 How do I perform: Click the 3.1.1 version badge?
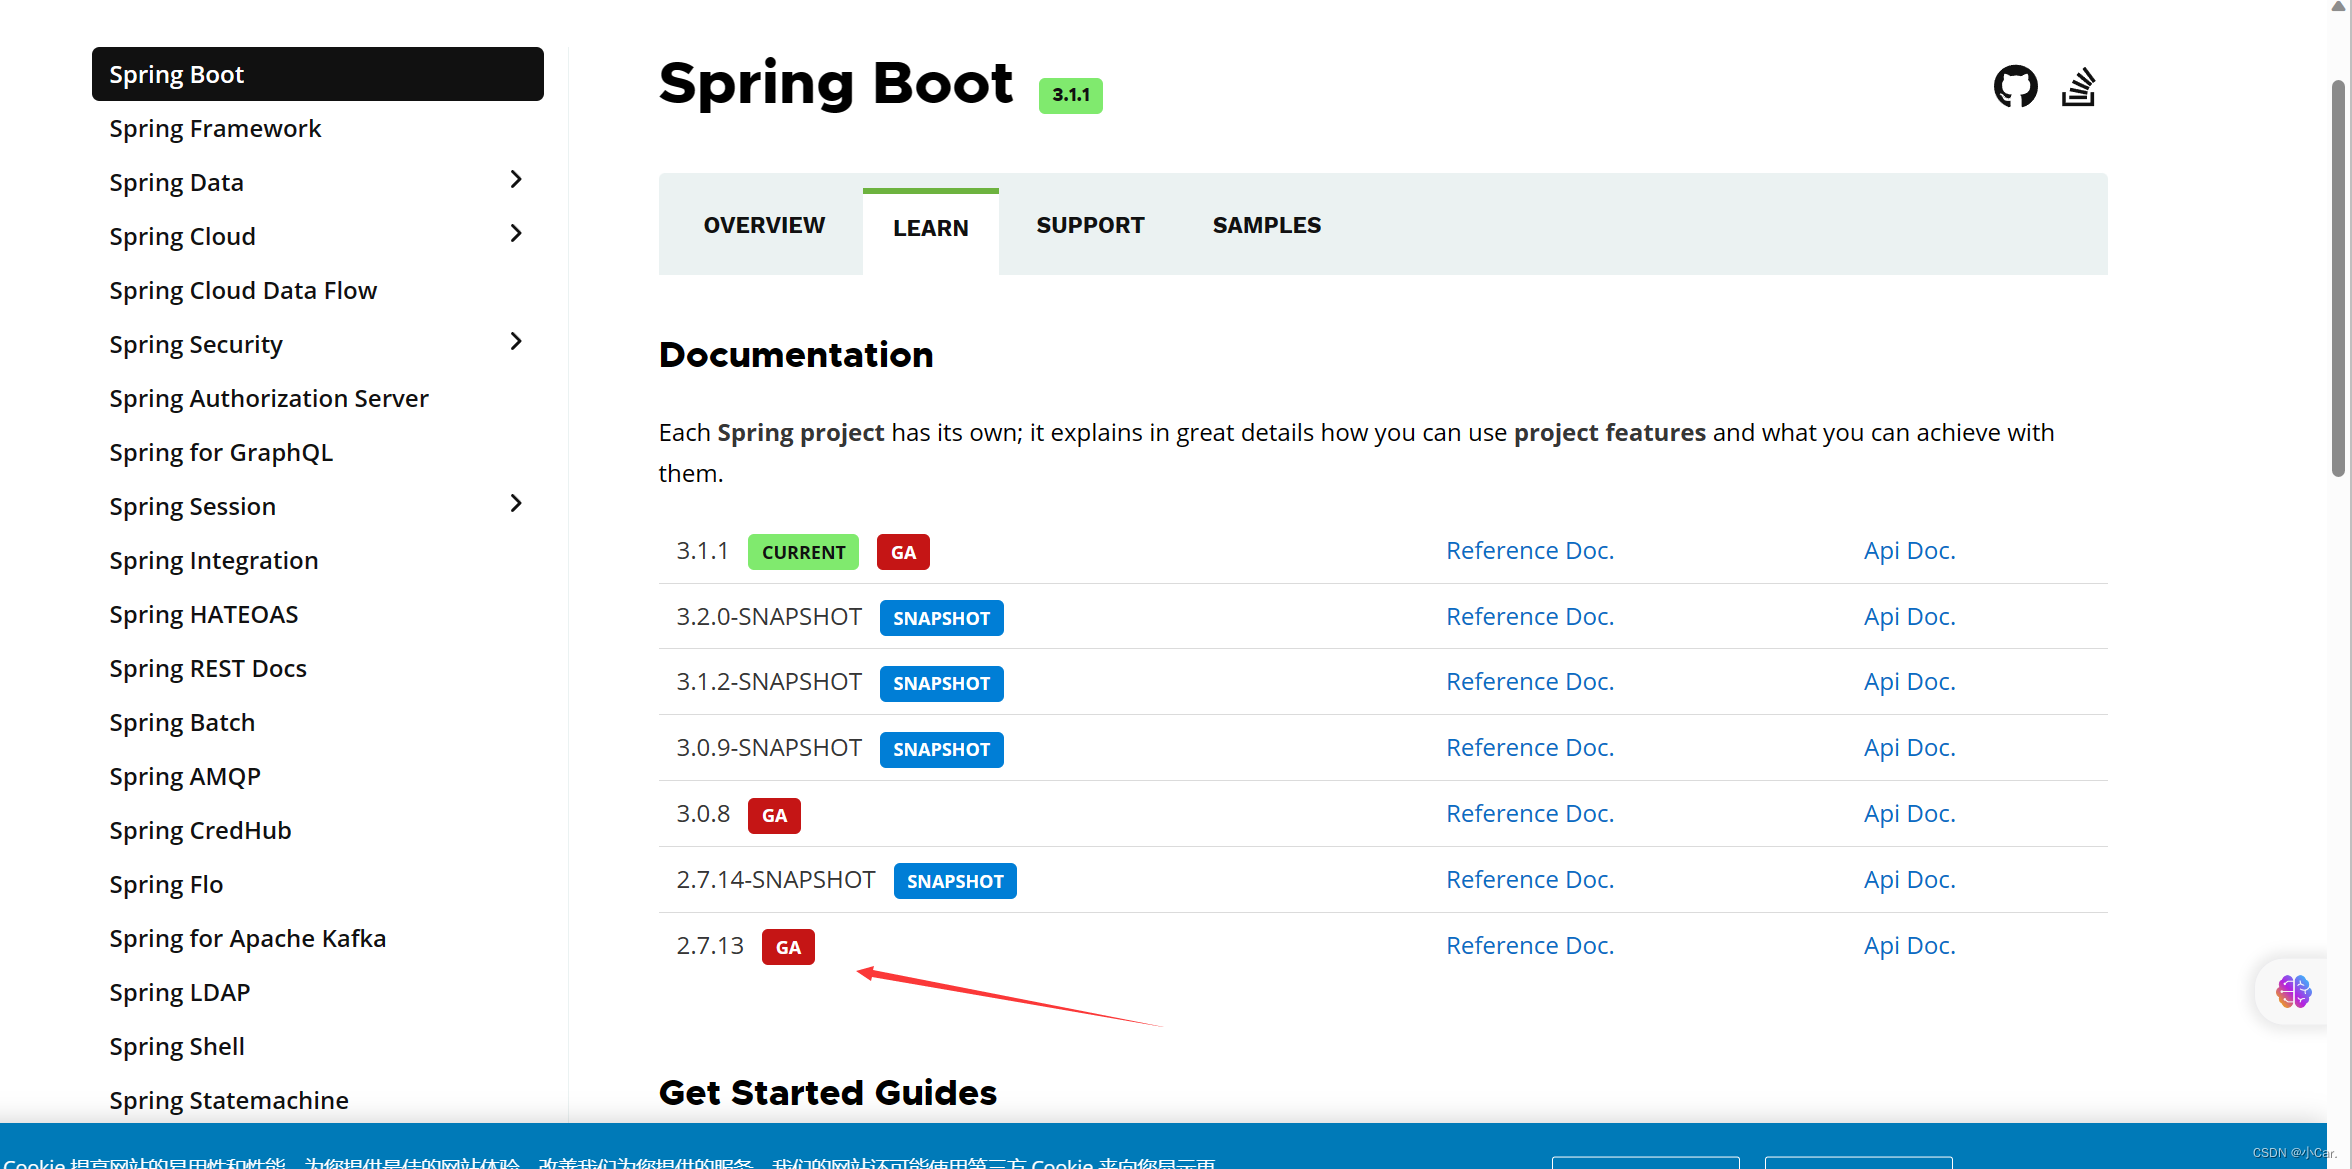[1070, 95]
